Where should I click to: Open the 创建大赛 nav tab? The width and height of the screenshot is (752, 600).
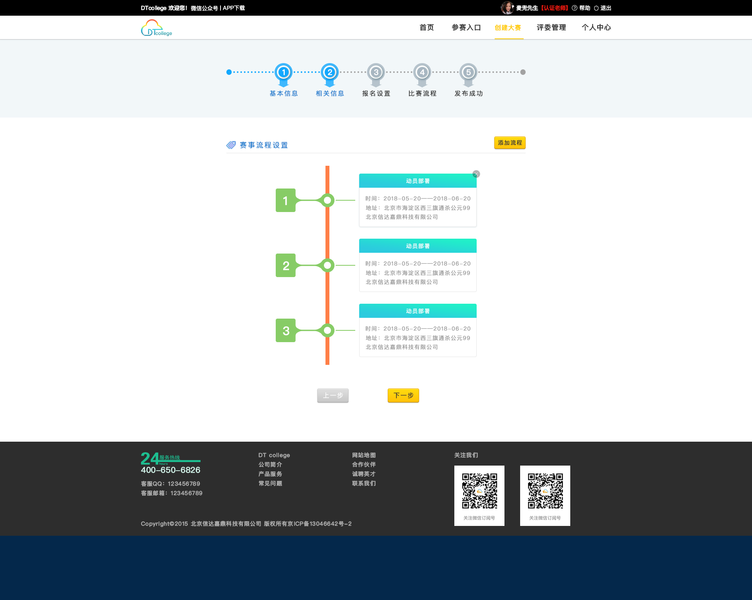point(508,28)
